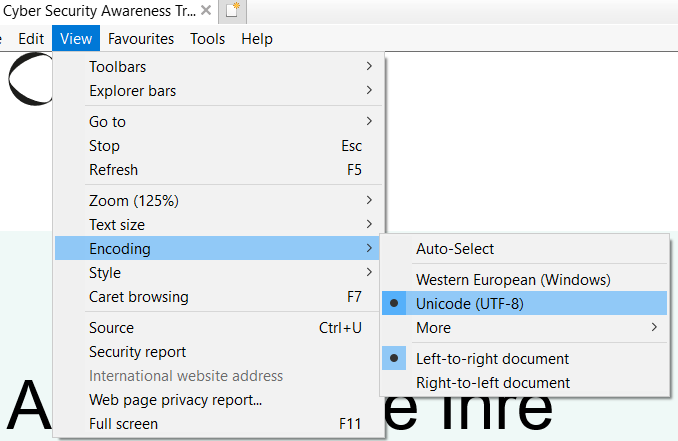Click the Help menu

257,39
